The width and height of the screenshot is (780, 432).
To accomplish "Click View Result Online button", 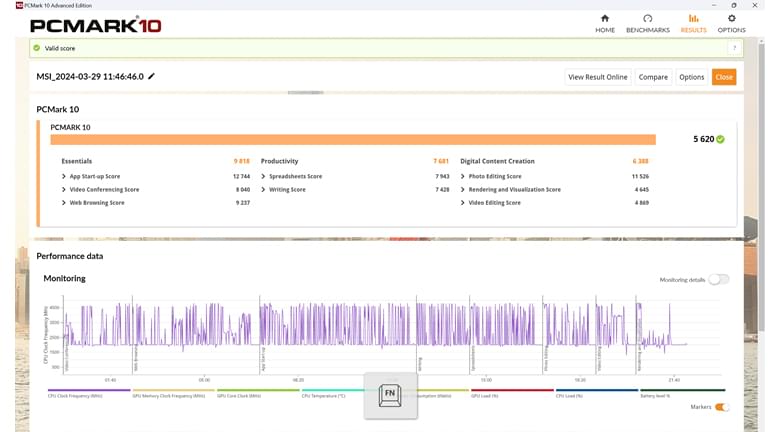I will tap(597, 77).
